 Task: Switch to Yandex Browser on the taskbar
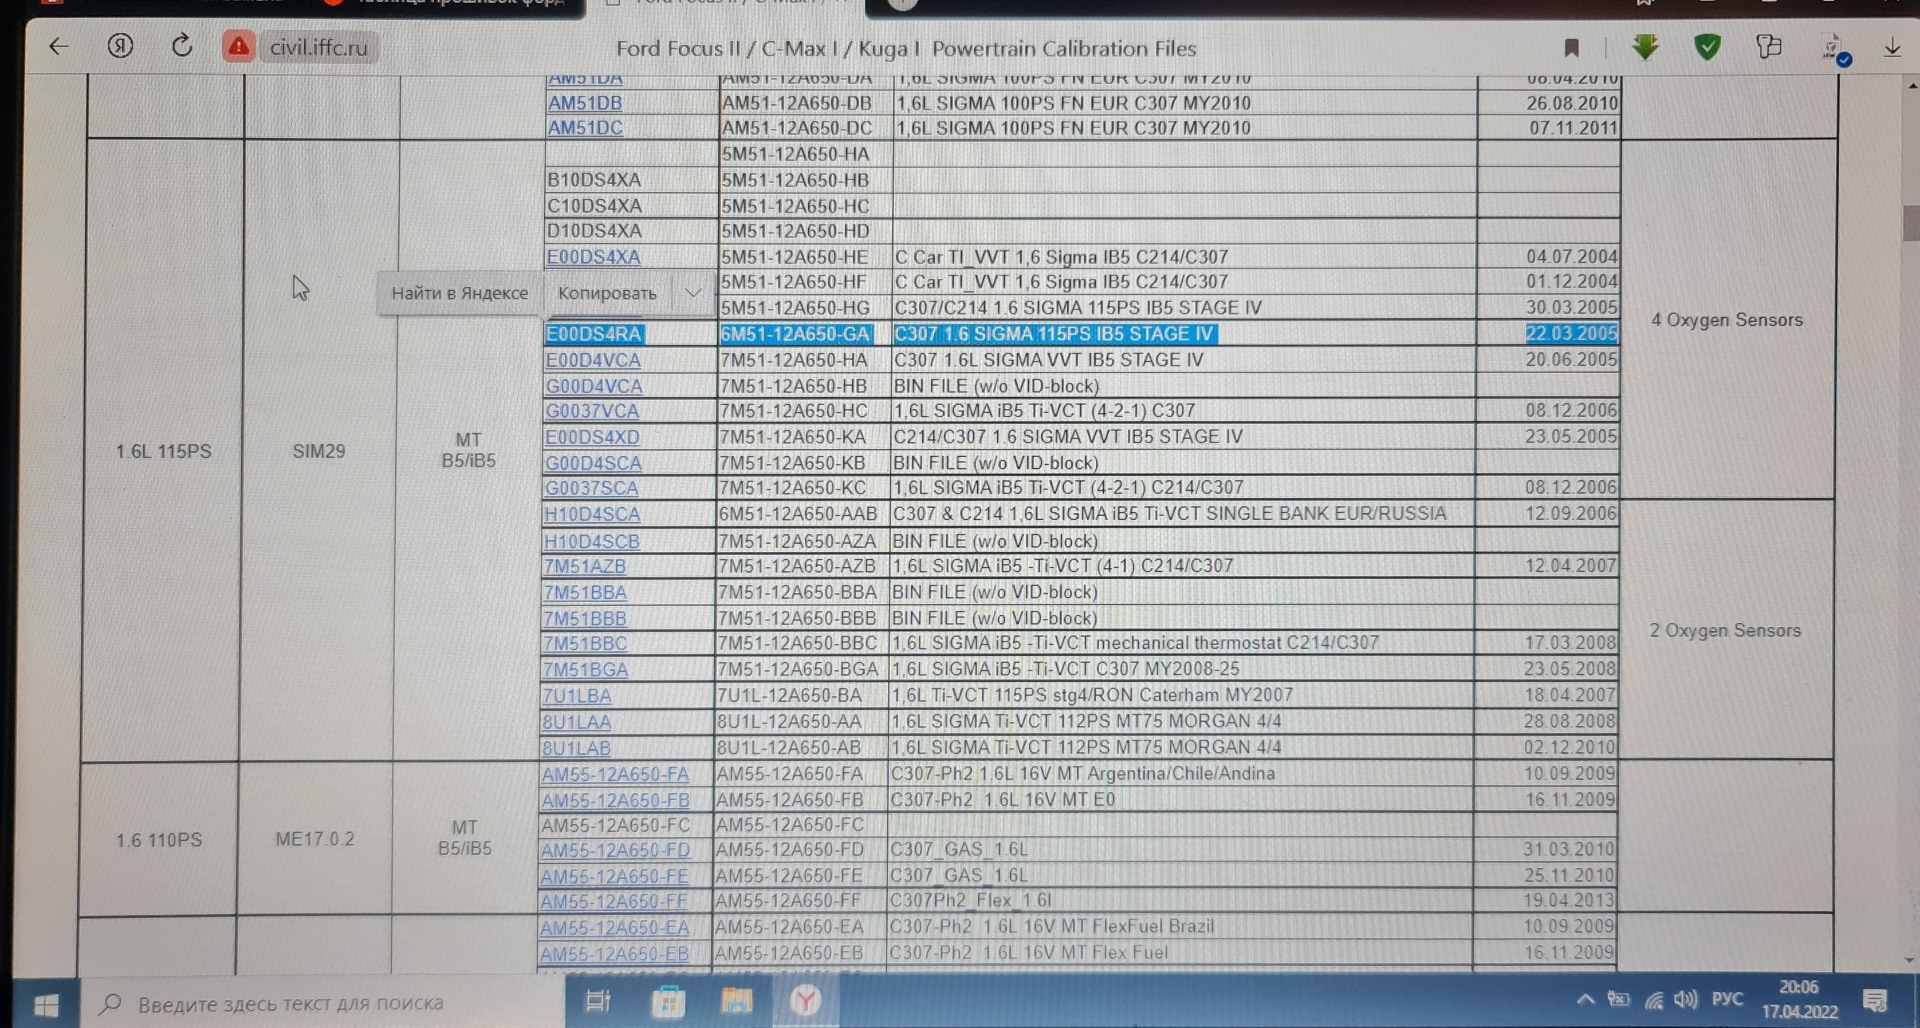[x=806, y=1001]
